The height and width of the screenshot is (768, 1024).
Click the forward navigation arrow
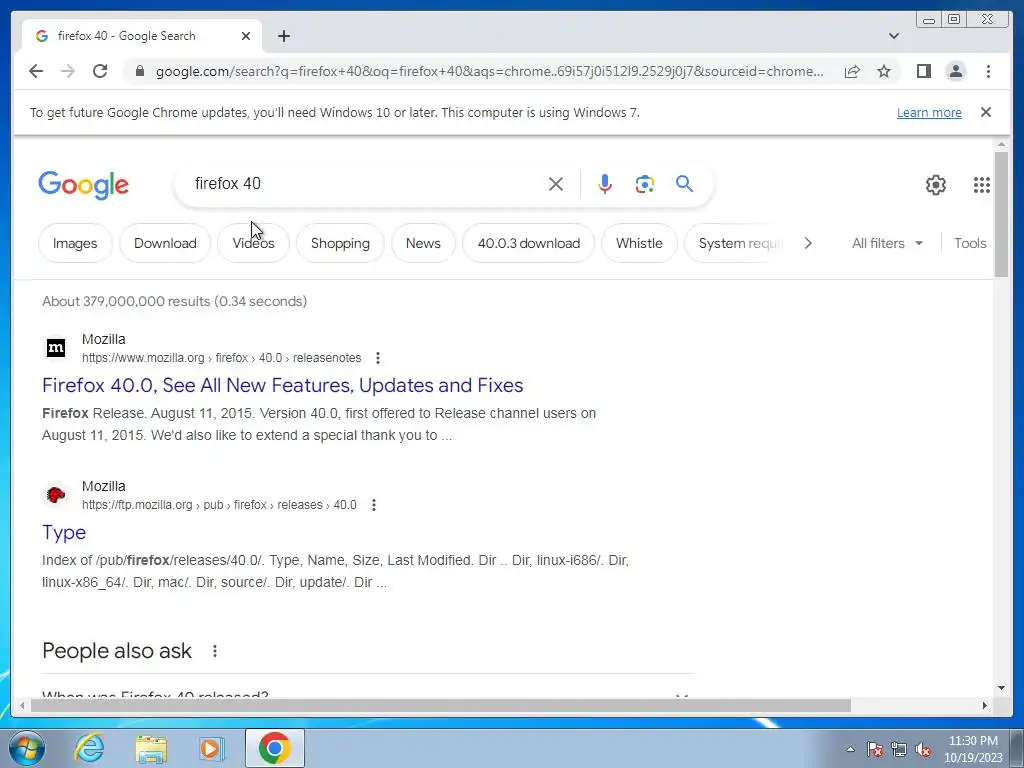pyautogui.click(x=68, y=71)
